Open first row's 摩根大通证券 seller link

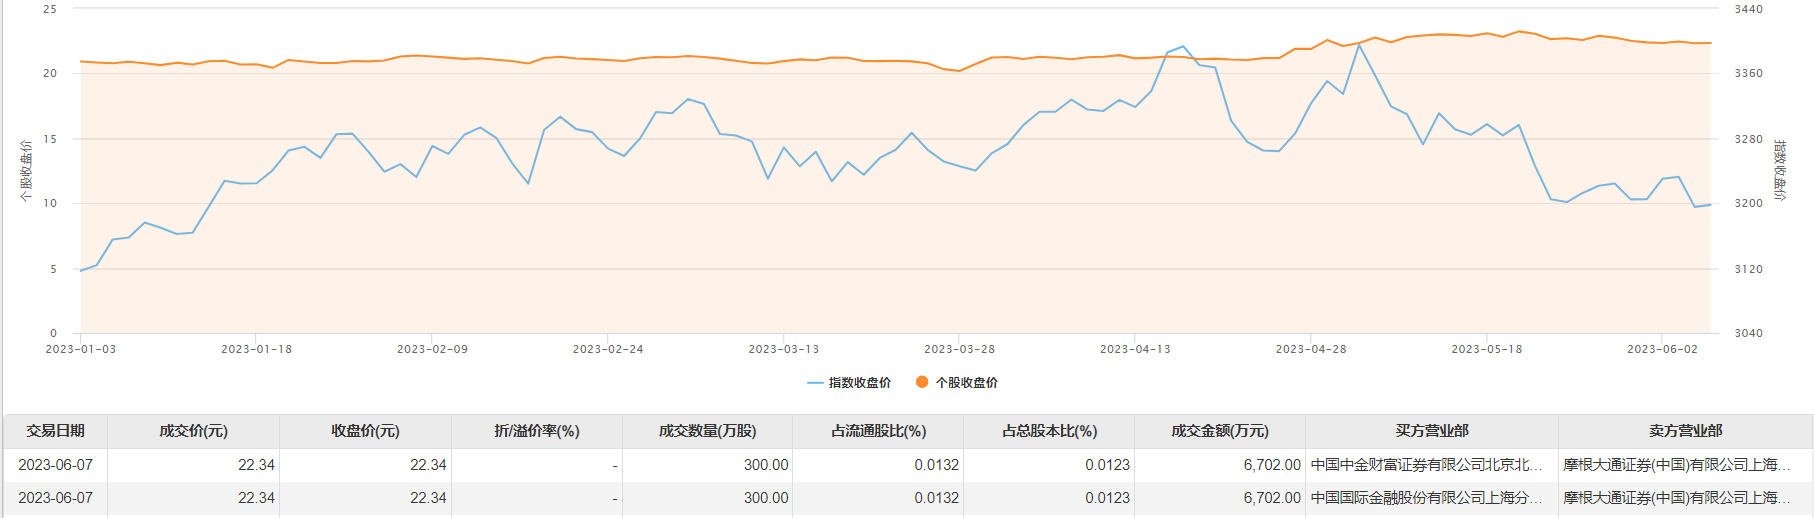[x=1677, y=465]
